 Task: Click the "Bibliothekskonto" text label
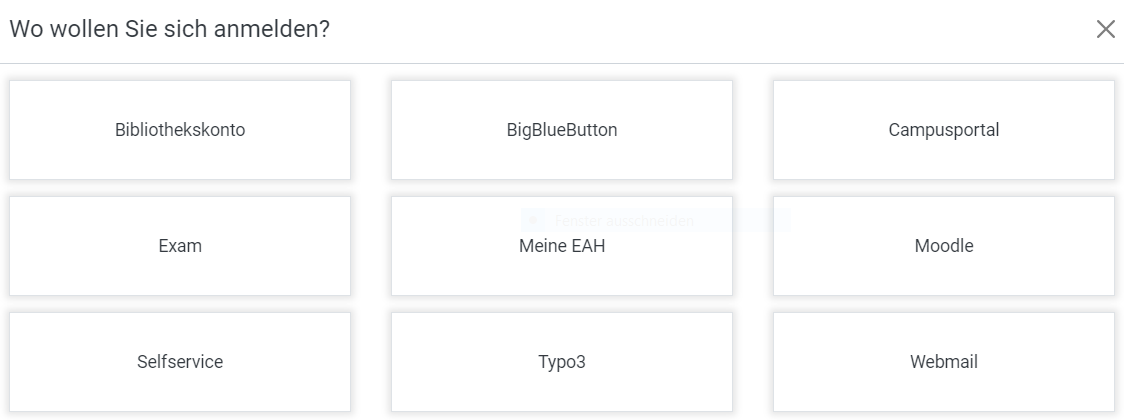pyautogui.click(x=180, y=130)
